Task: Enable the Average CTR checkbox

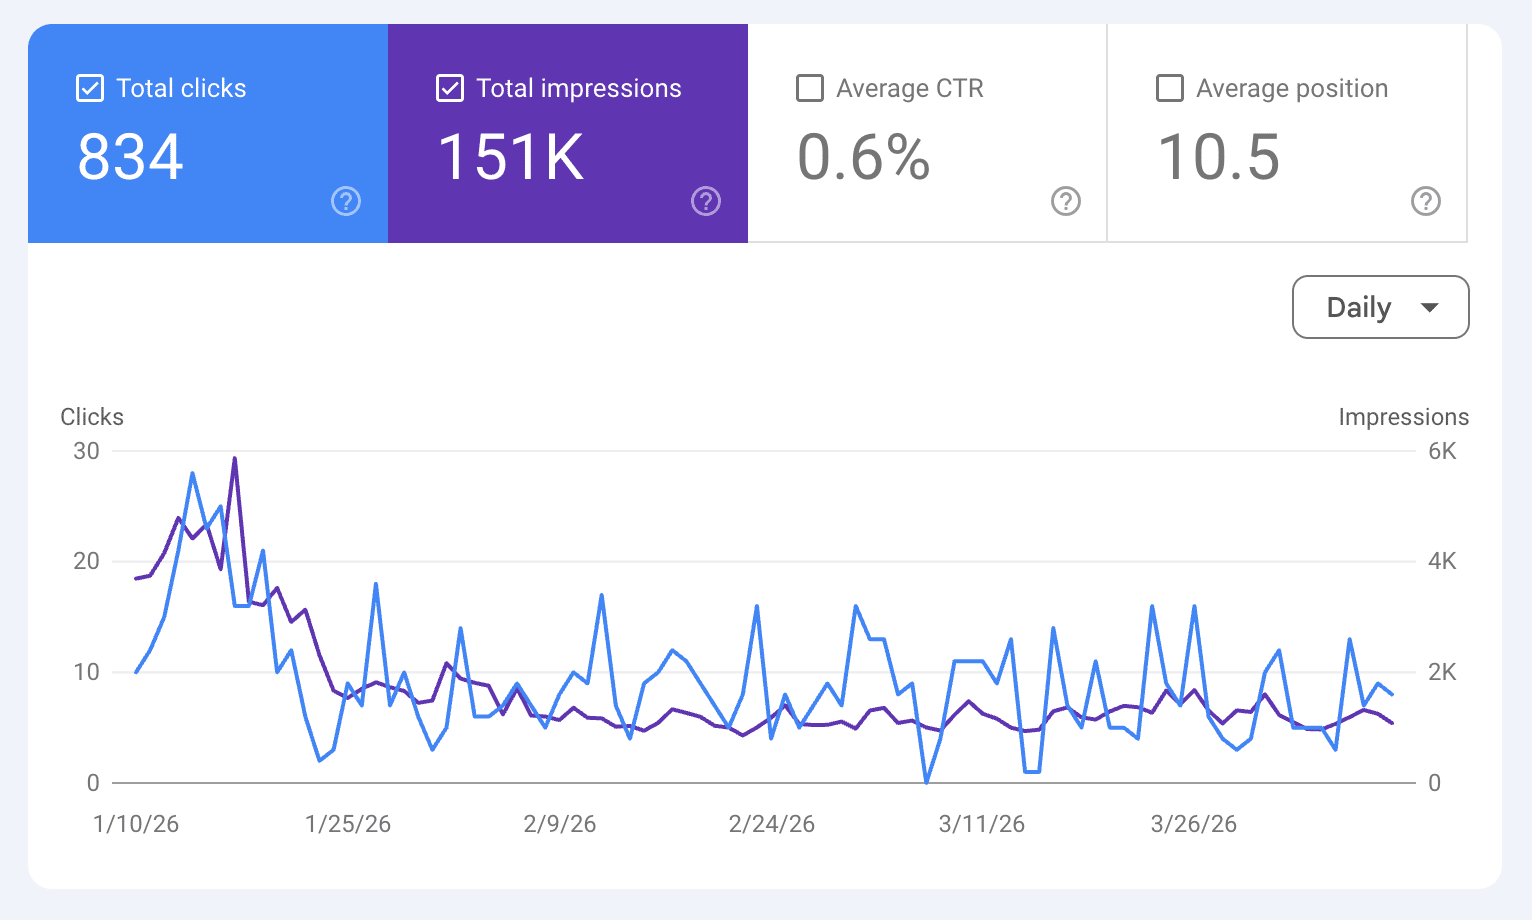Action: [810, 88]
